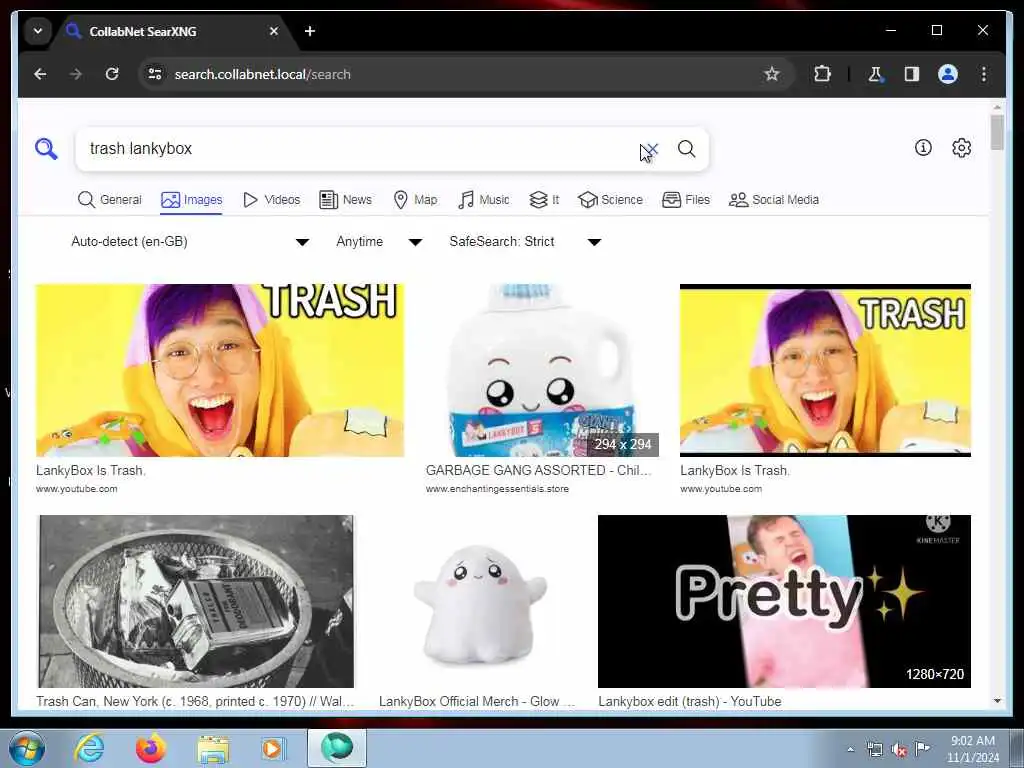Open the profile avatar menu
The width and height of the screenshot is (1024, 768).
pos(948,74)
